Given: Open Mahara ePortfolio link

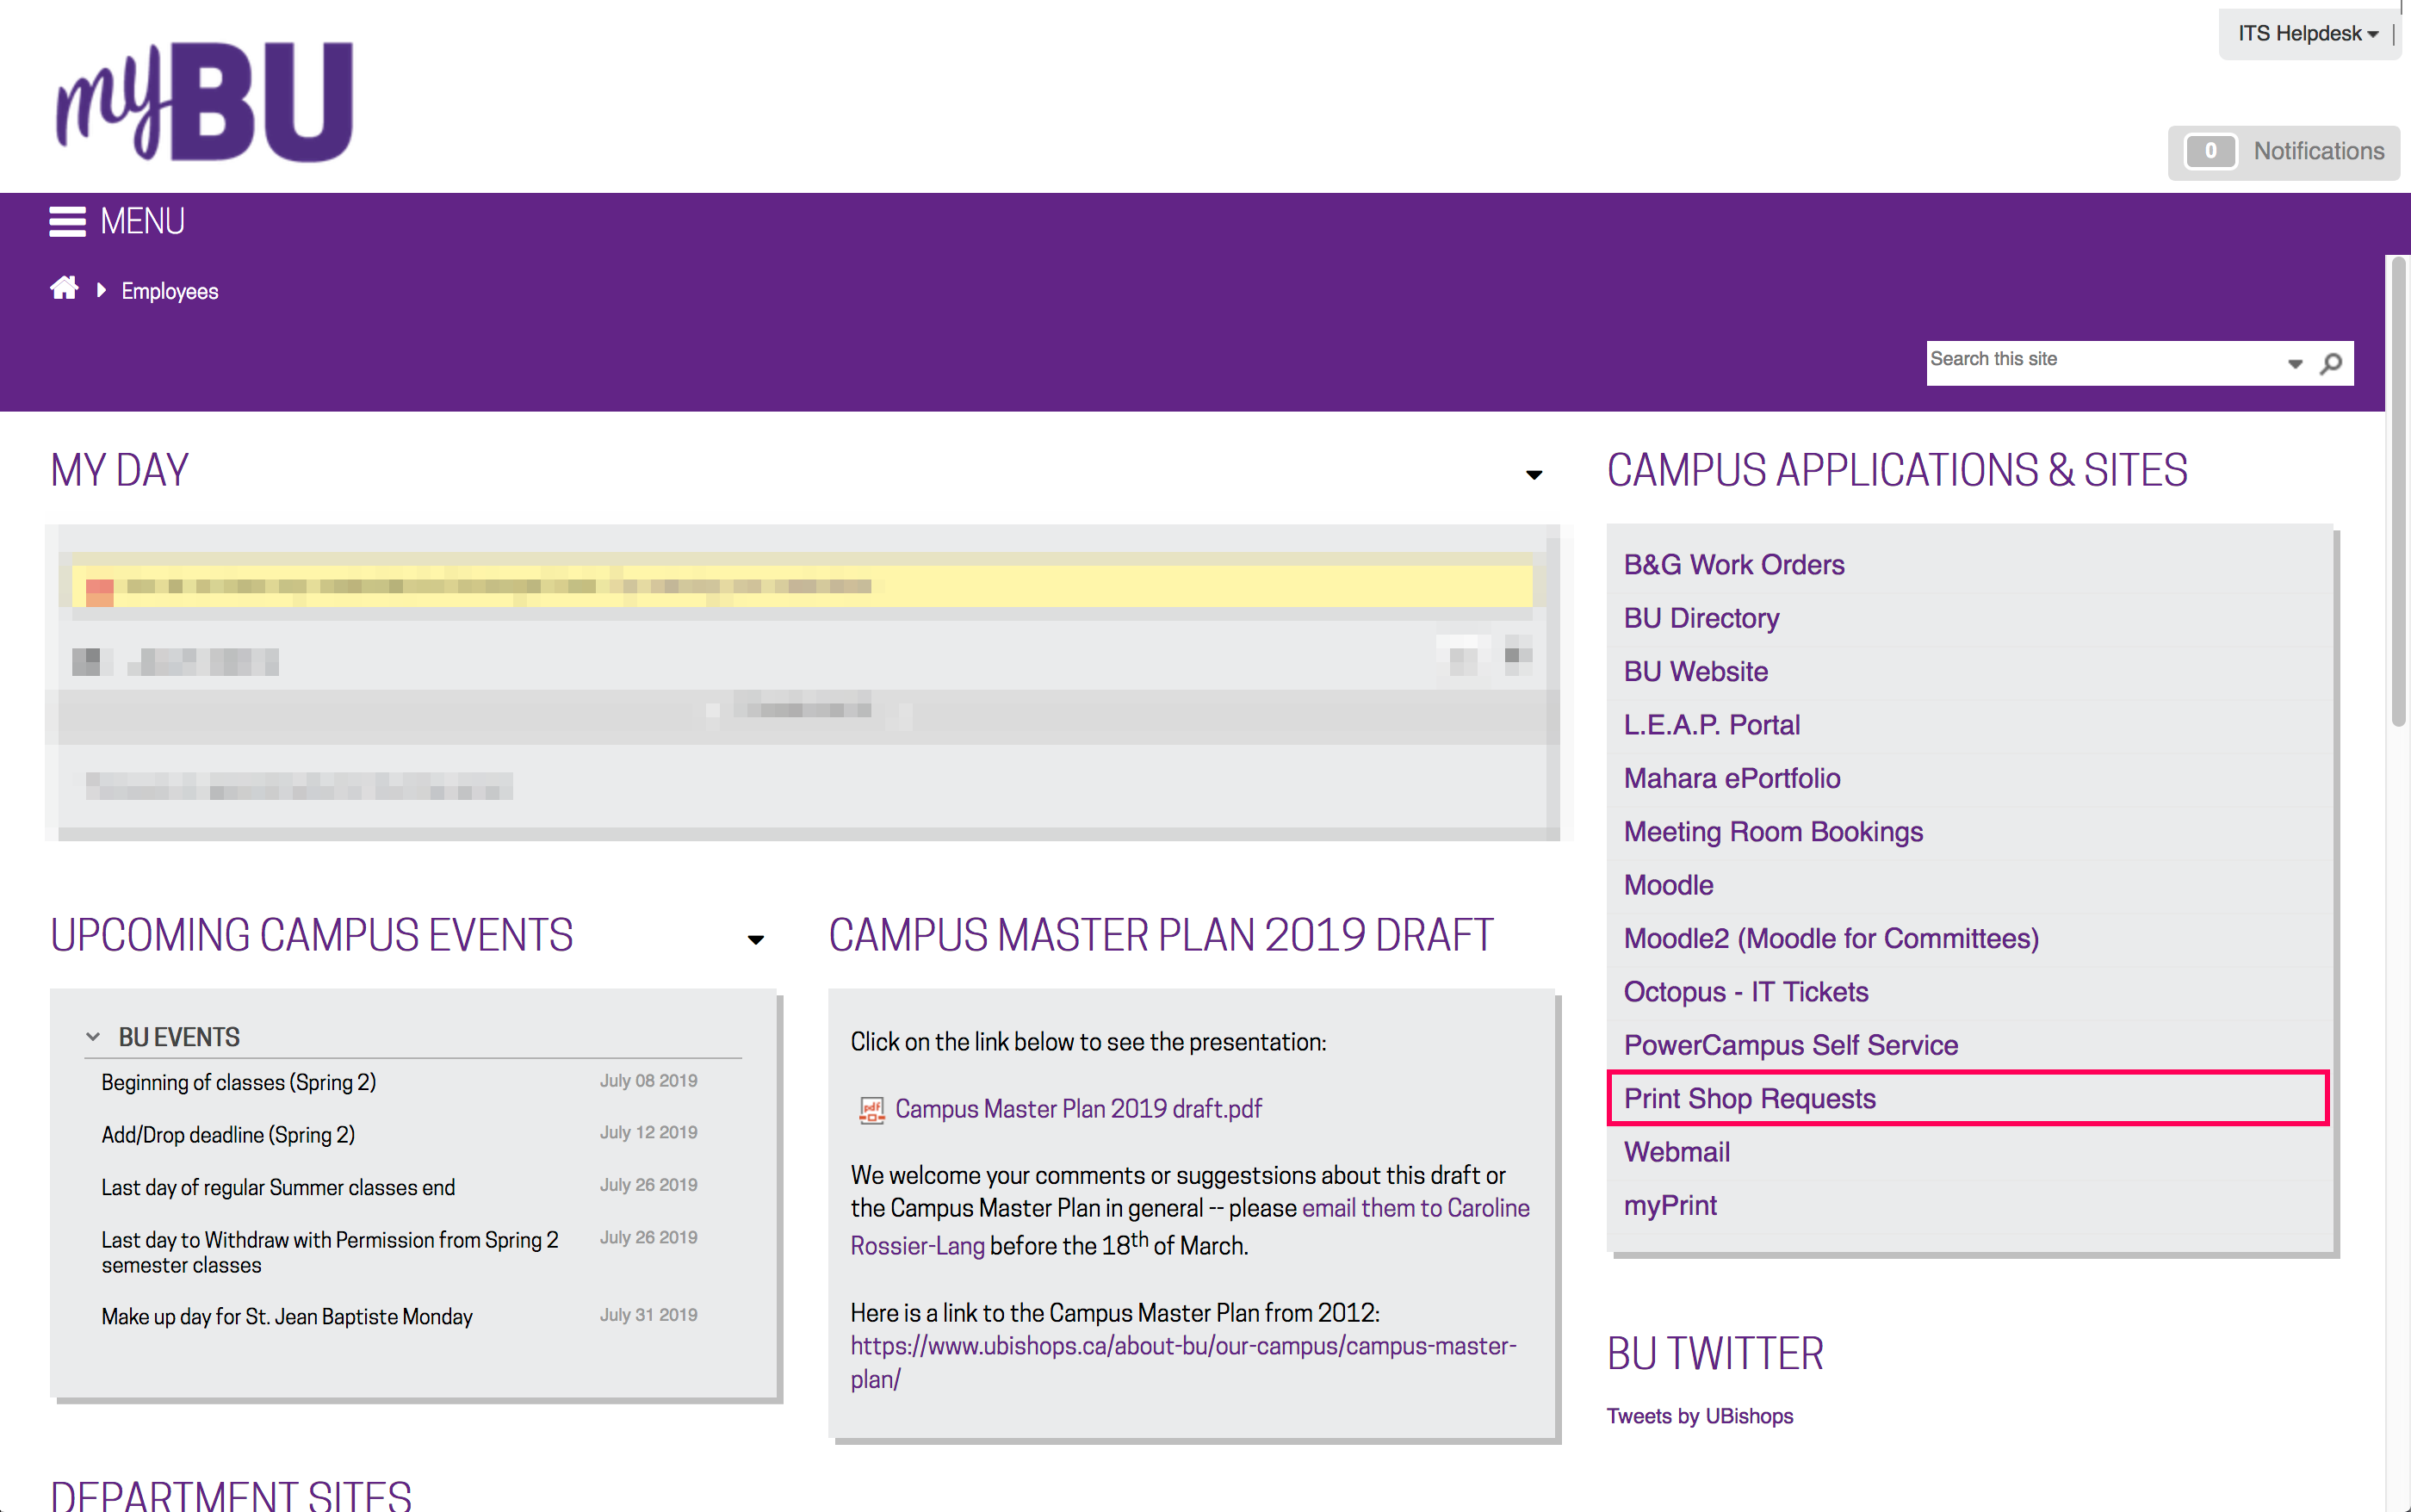Looking at the screenshot, I should (1732, 778).
